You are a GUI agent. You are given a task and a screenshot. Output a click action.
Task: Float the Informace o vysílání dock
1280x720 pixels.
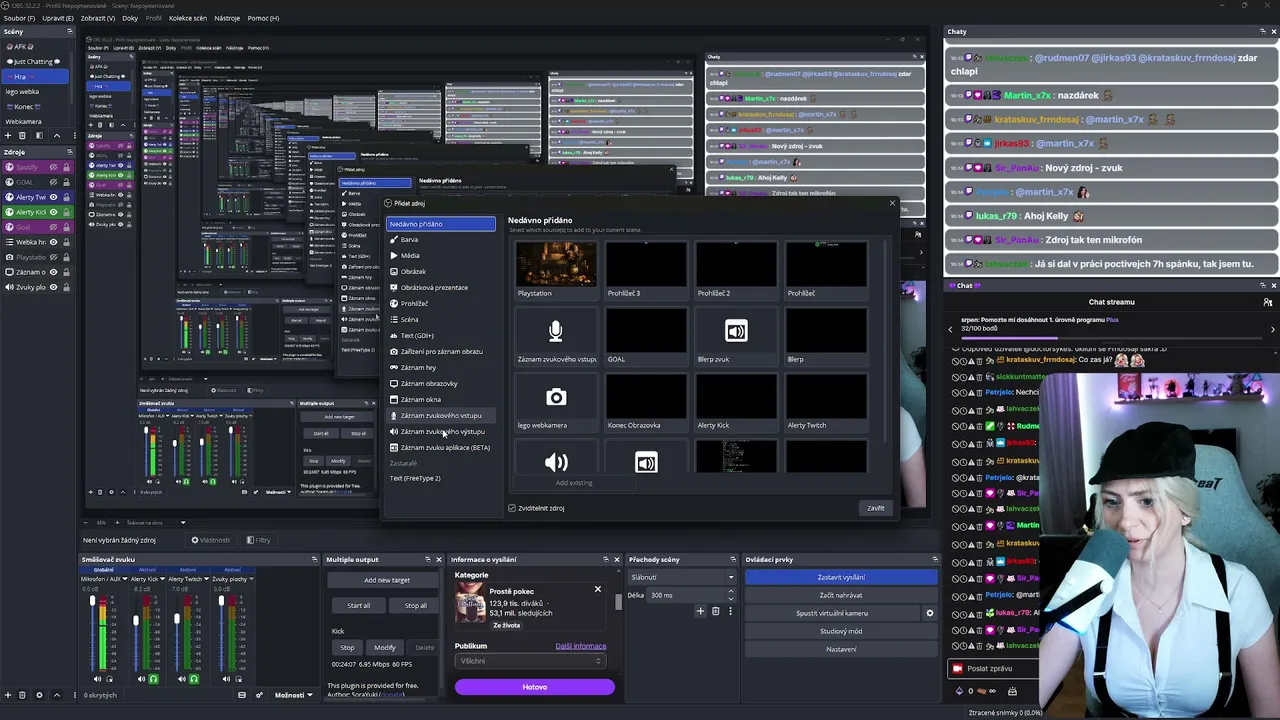(605, 560)
